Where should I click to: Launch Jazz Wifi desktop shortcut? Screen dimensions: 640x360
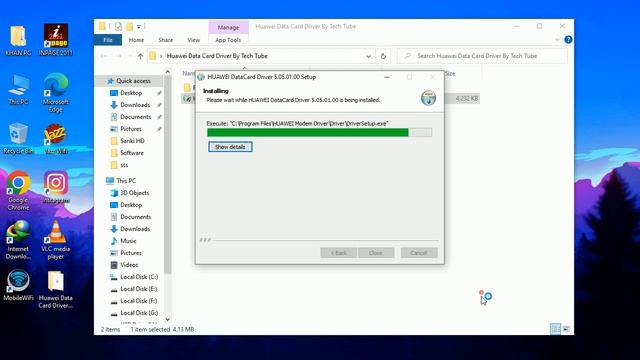pyautogui.click(x=56, y=139)
